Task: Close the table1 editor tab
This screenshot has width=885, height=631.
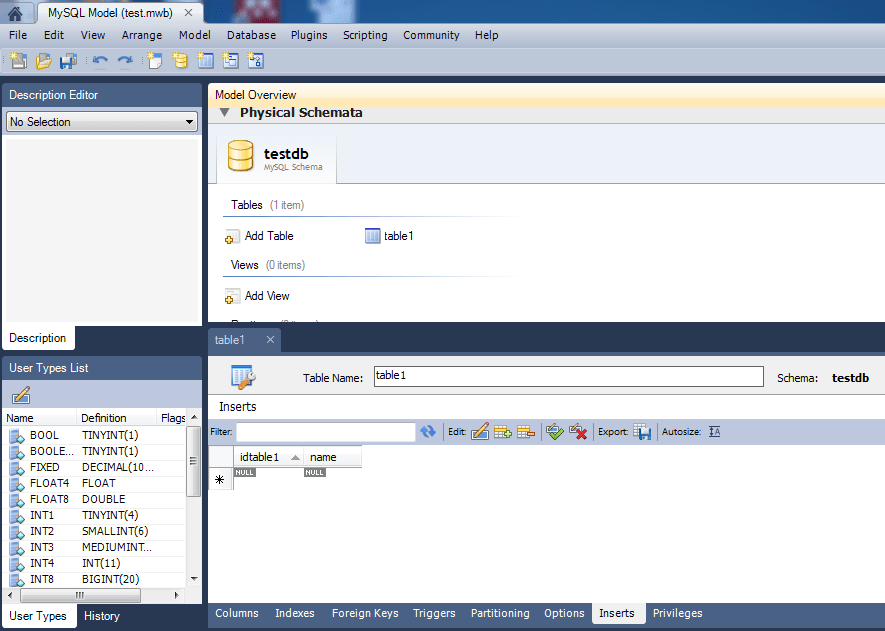Action: (x=270, y=340)
